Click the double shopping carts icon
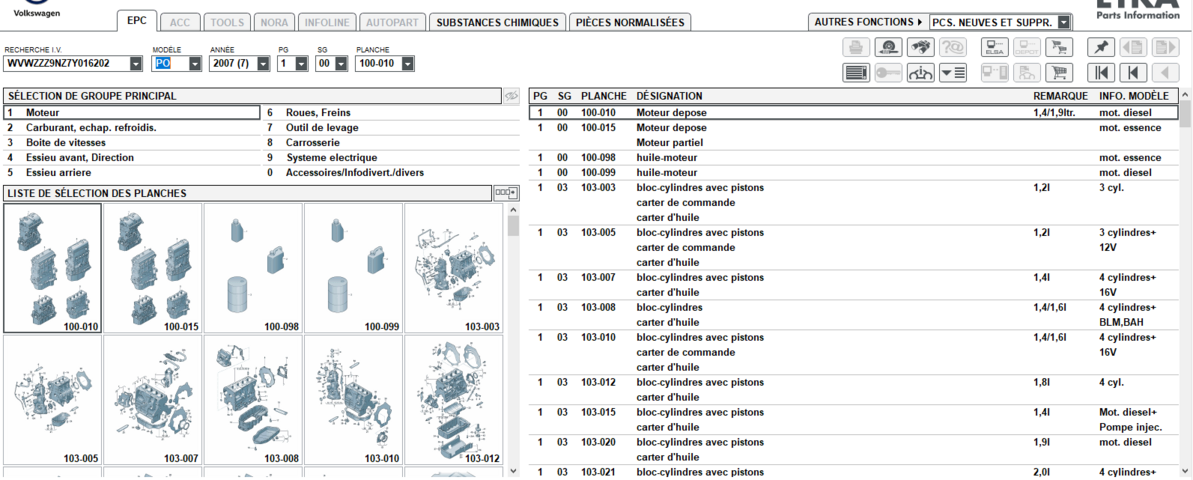1193x480 pixels. (1058, 47)
